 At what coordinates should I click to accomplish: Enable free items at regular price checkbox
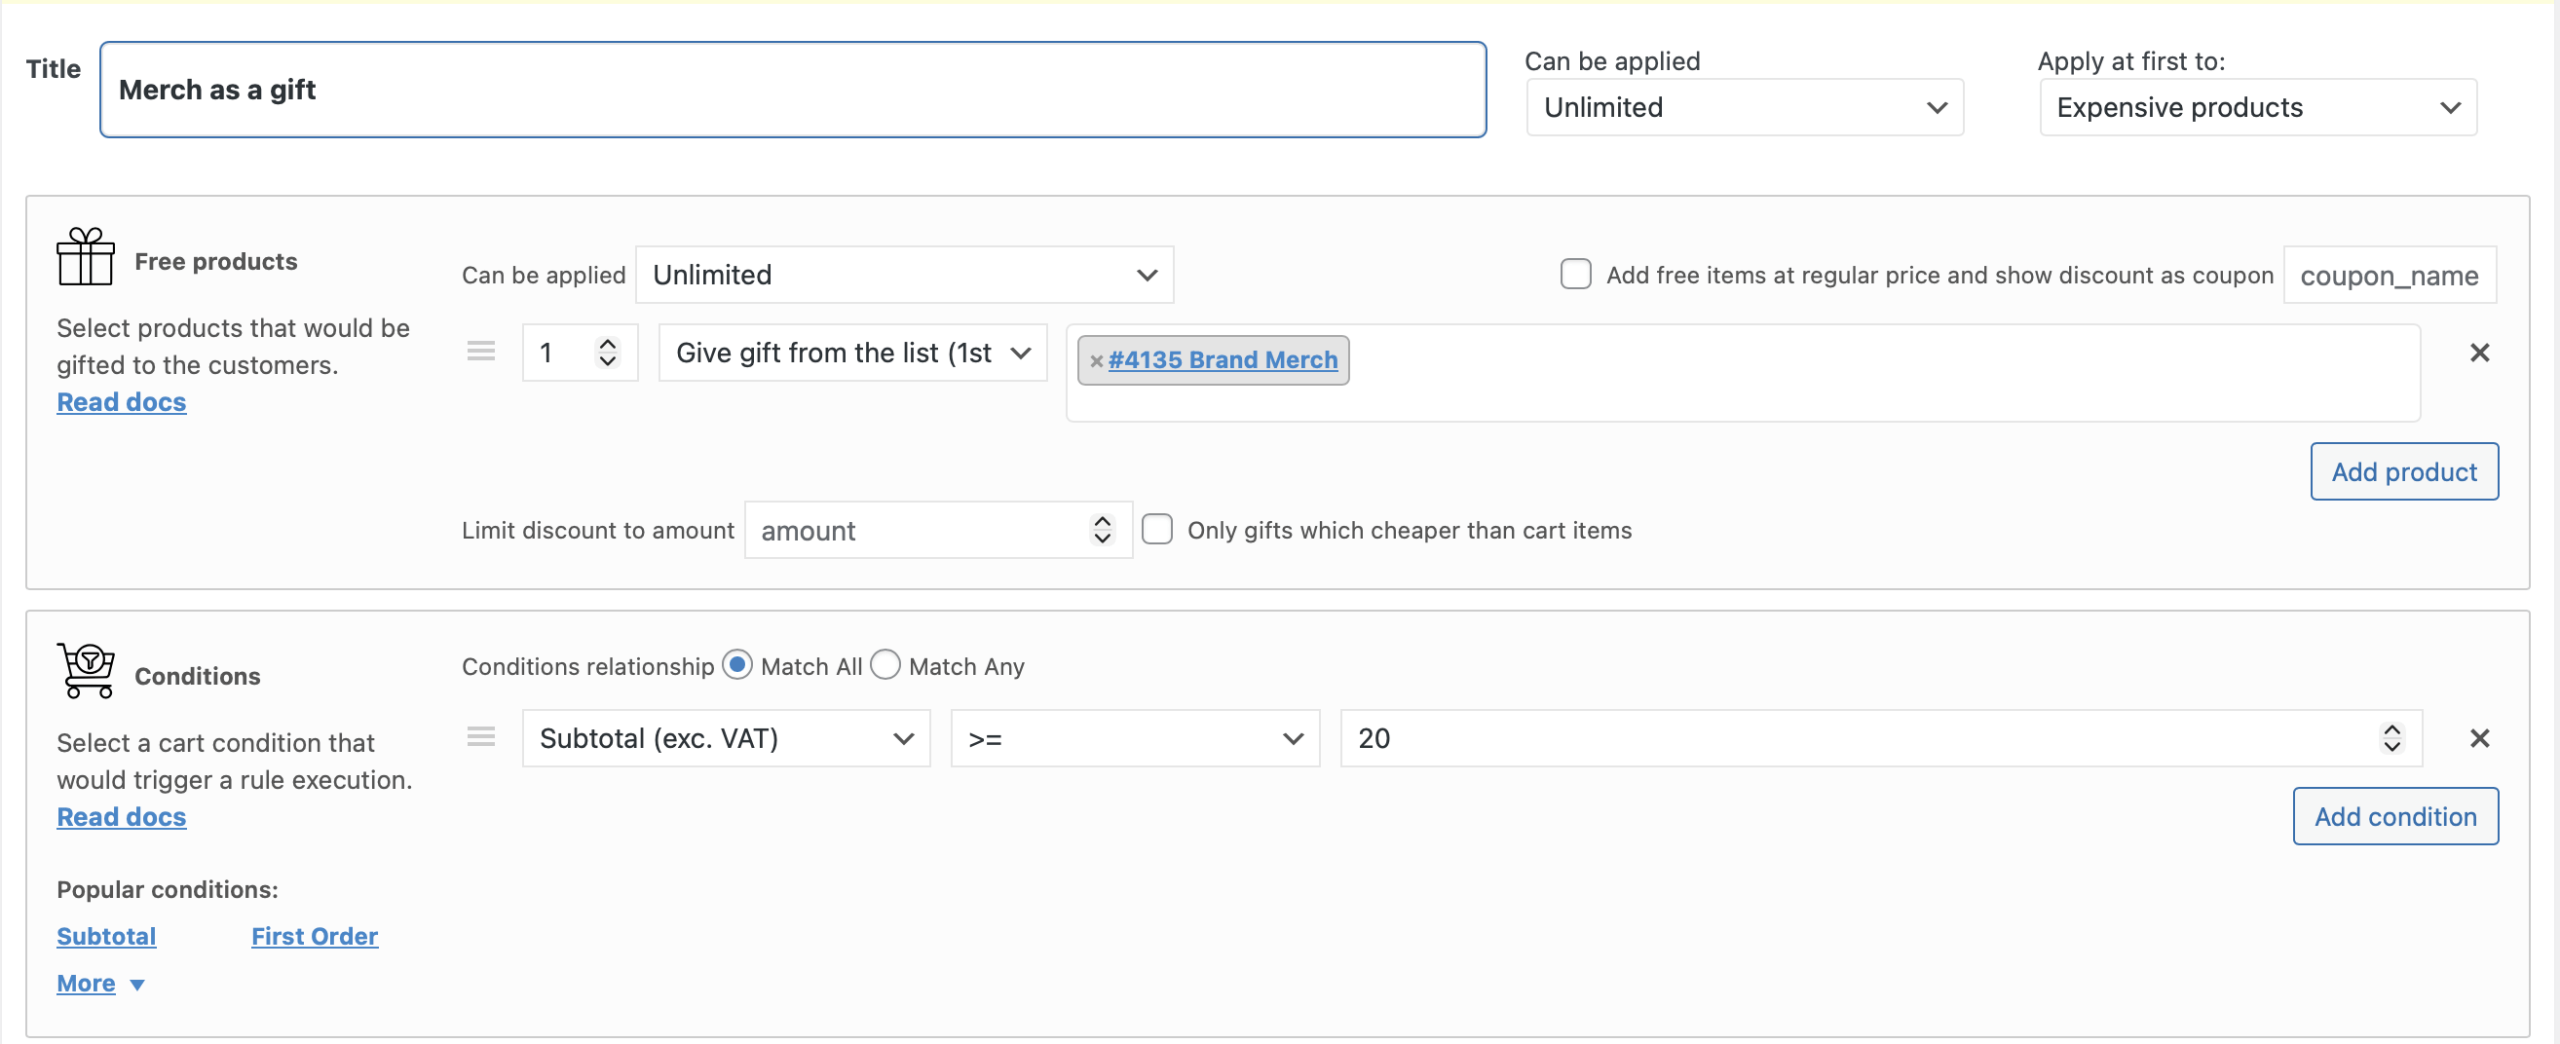pos(1576,275)
